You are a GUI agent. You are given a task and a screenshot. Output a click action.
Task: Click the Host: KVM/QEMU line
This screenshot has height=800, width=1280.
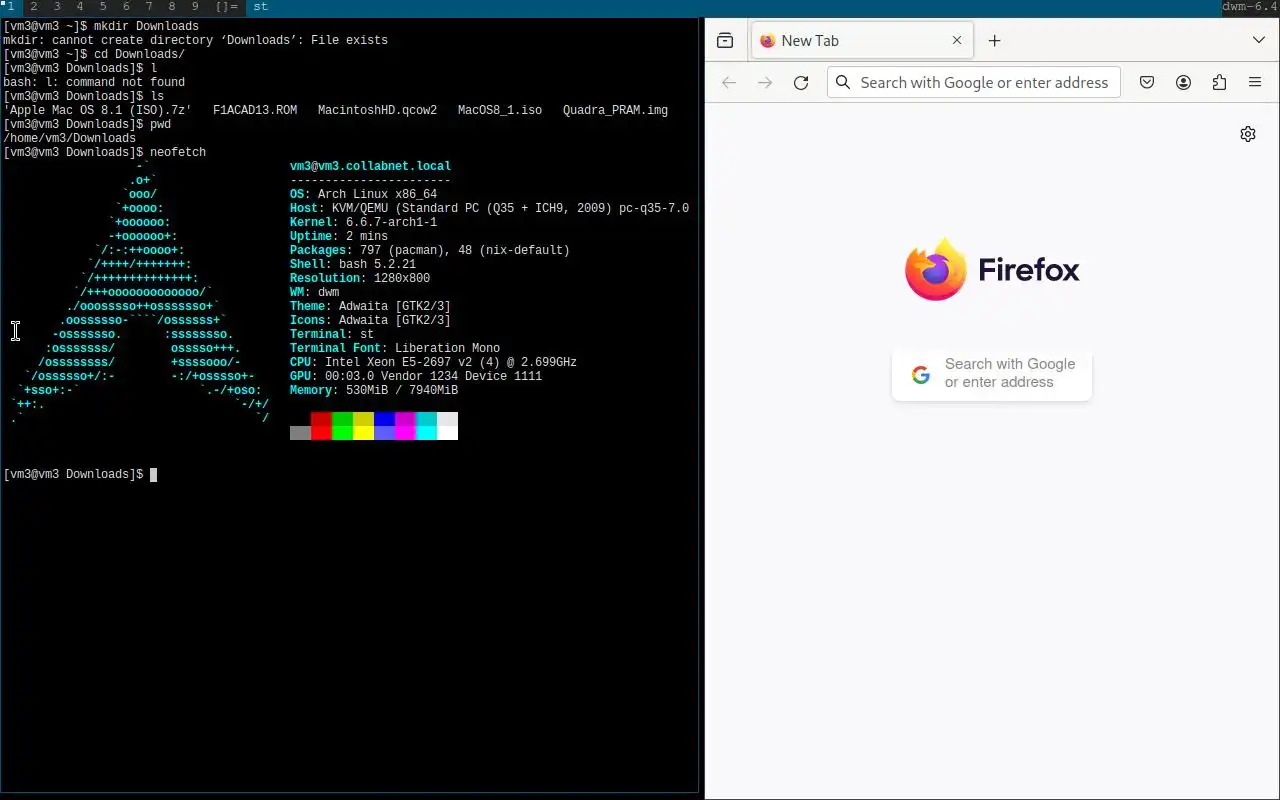(489, 209)
